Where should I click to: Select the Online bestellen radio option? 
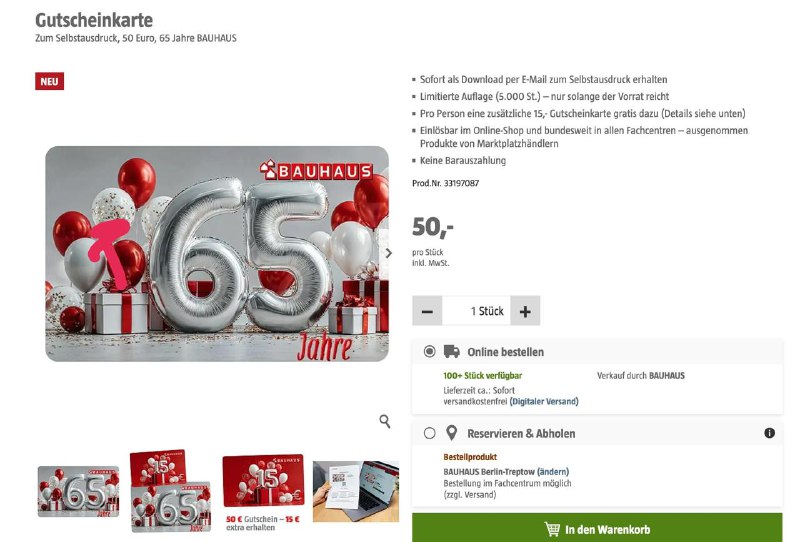[x=430, y=352]
